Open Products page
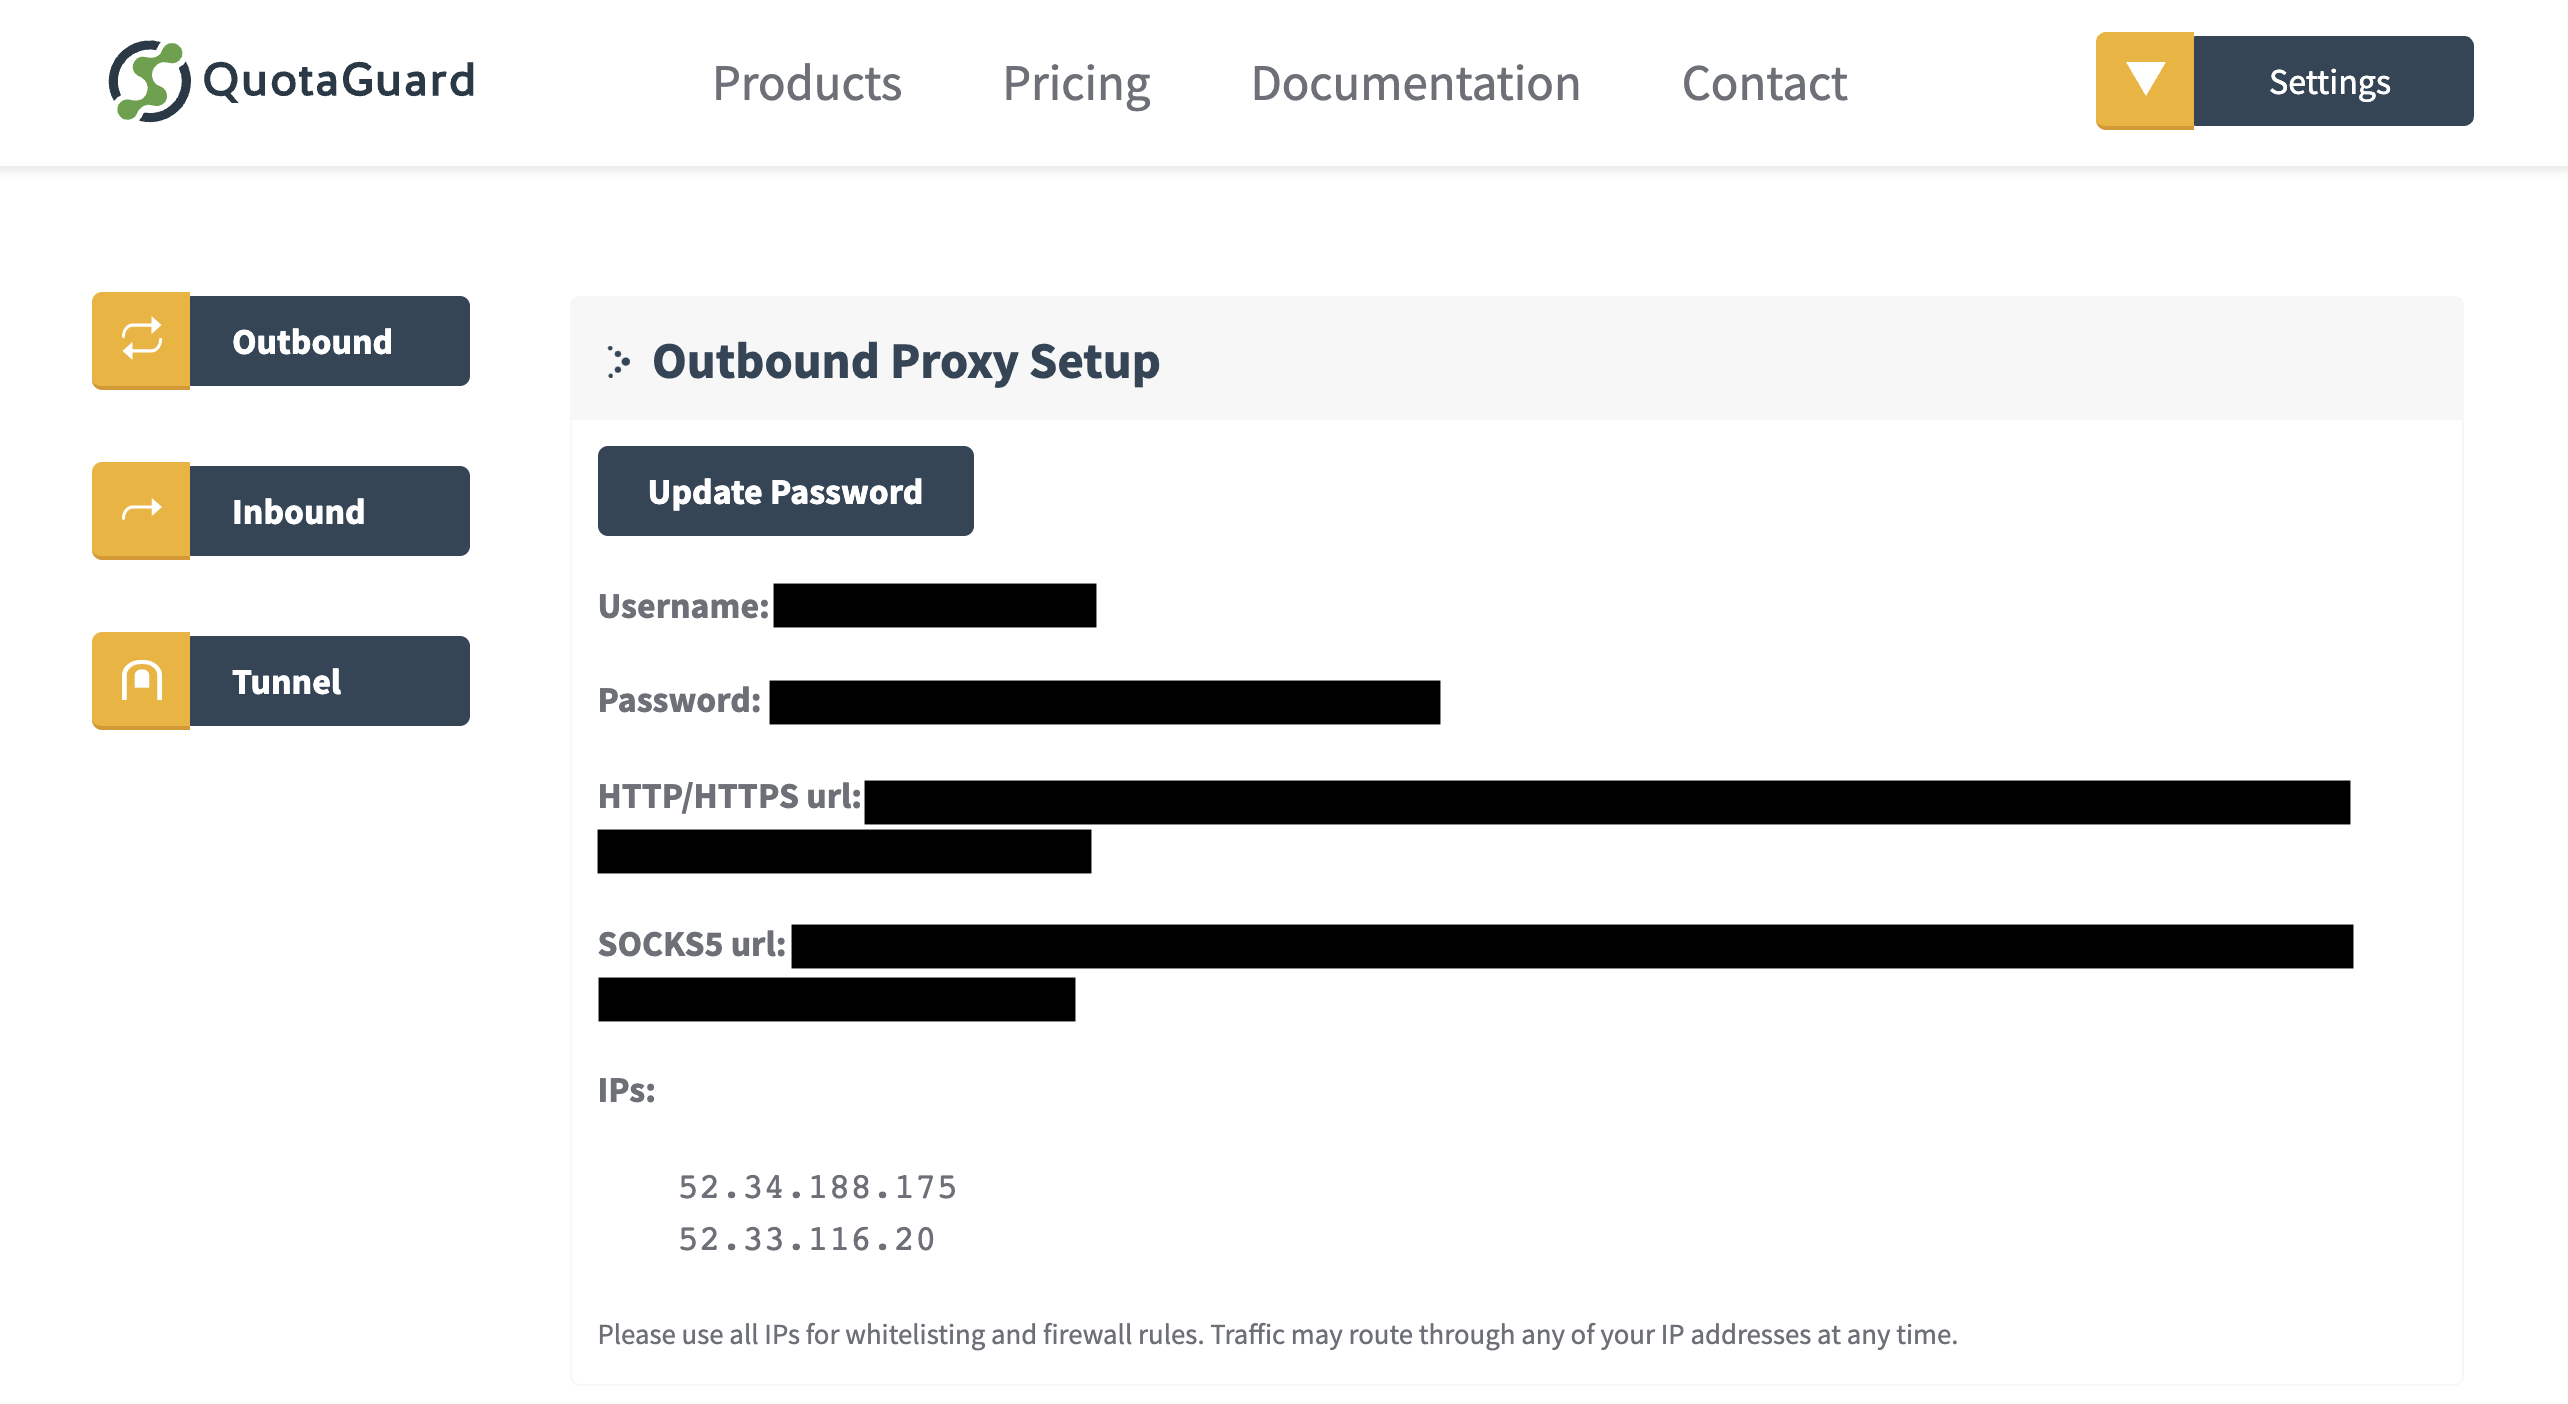 click(807, 84)
